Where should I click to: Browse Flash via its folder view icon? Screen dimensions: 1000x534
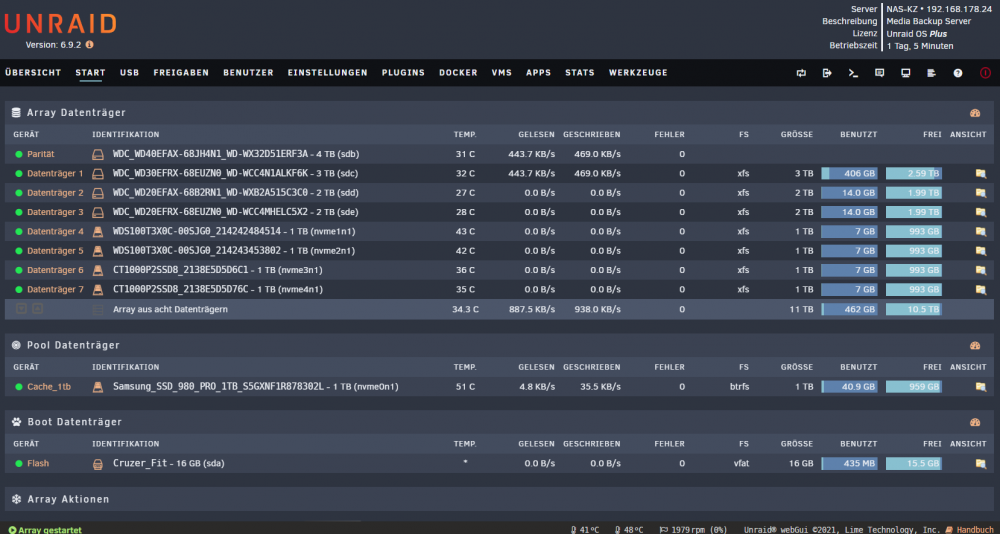(981, 464)
